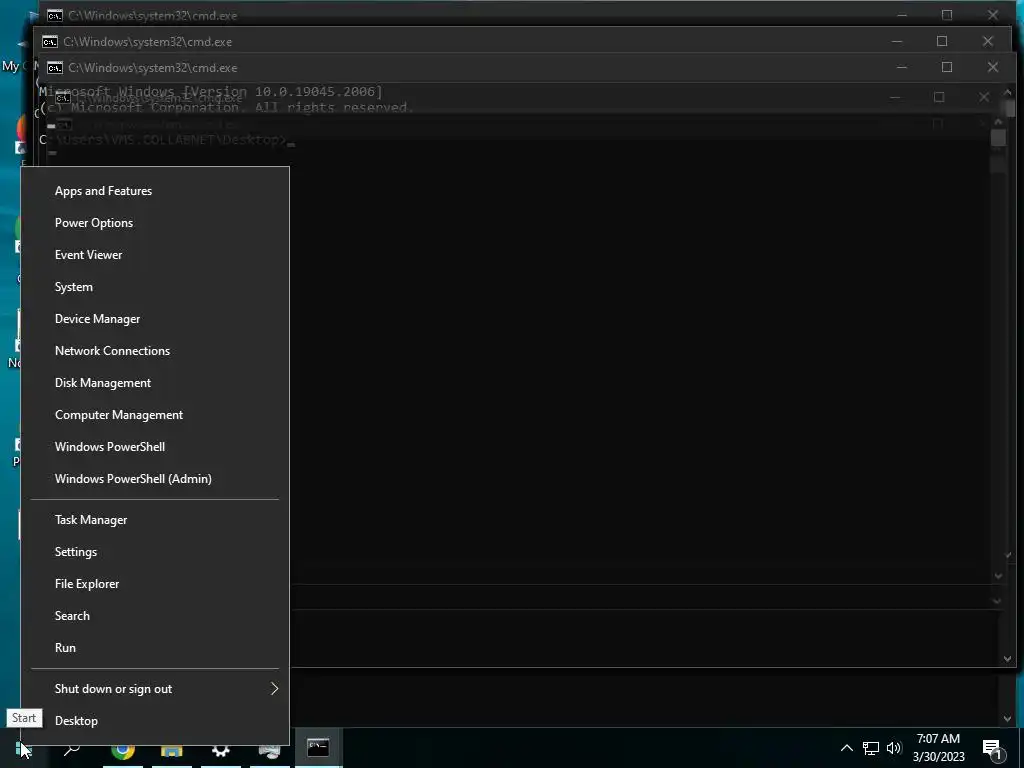Minimize the middle cmd.exe window

tap(897, 41)
